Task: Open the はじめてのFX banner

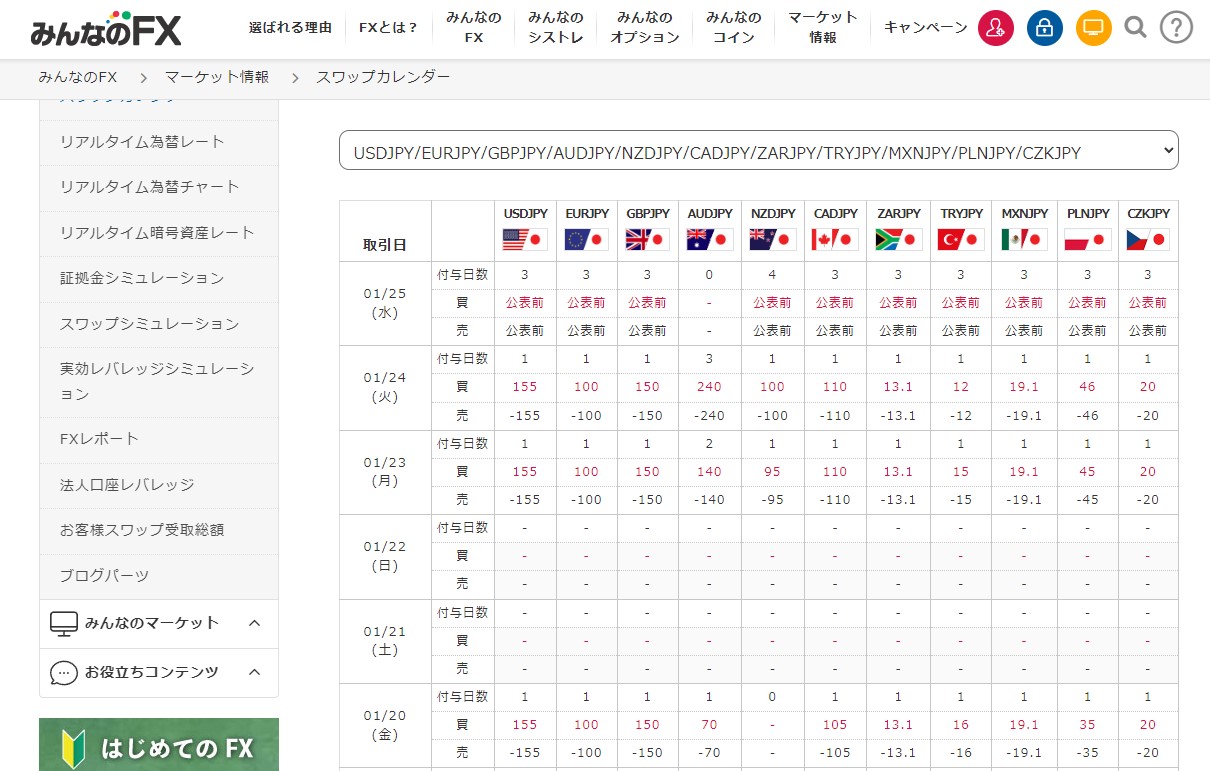Action: point(159,745)
